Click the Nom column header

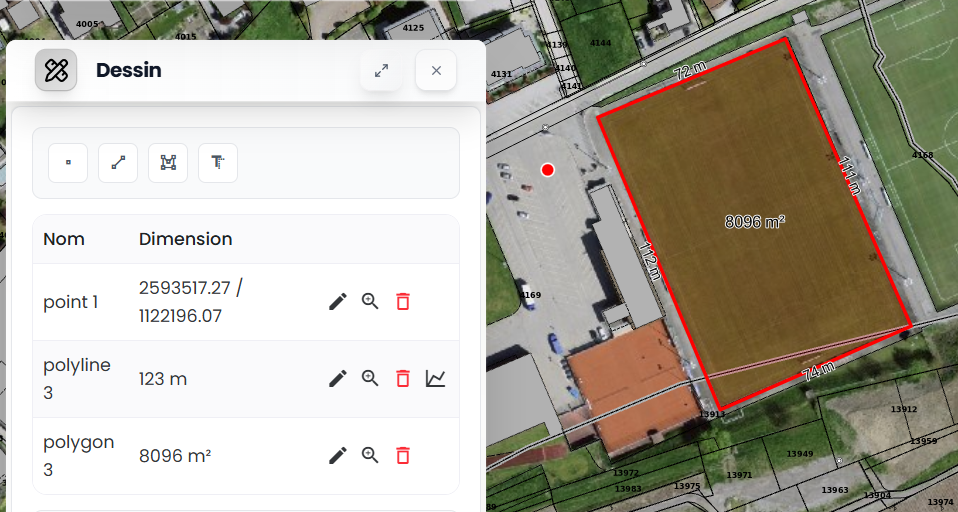(64, 239)
